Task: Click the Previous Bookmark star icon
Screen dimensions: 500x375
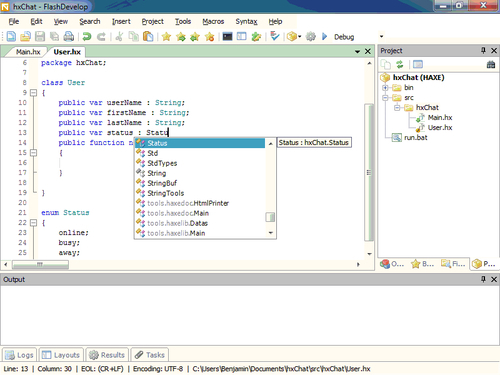Action: point(195,36)
